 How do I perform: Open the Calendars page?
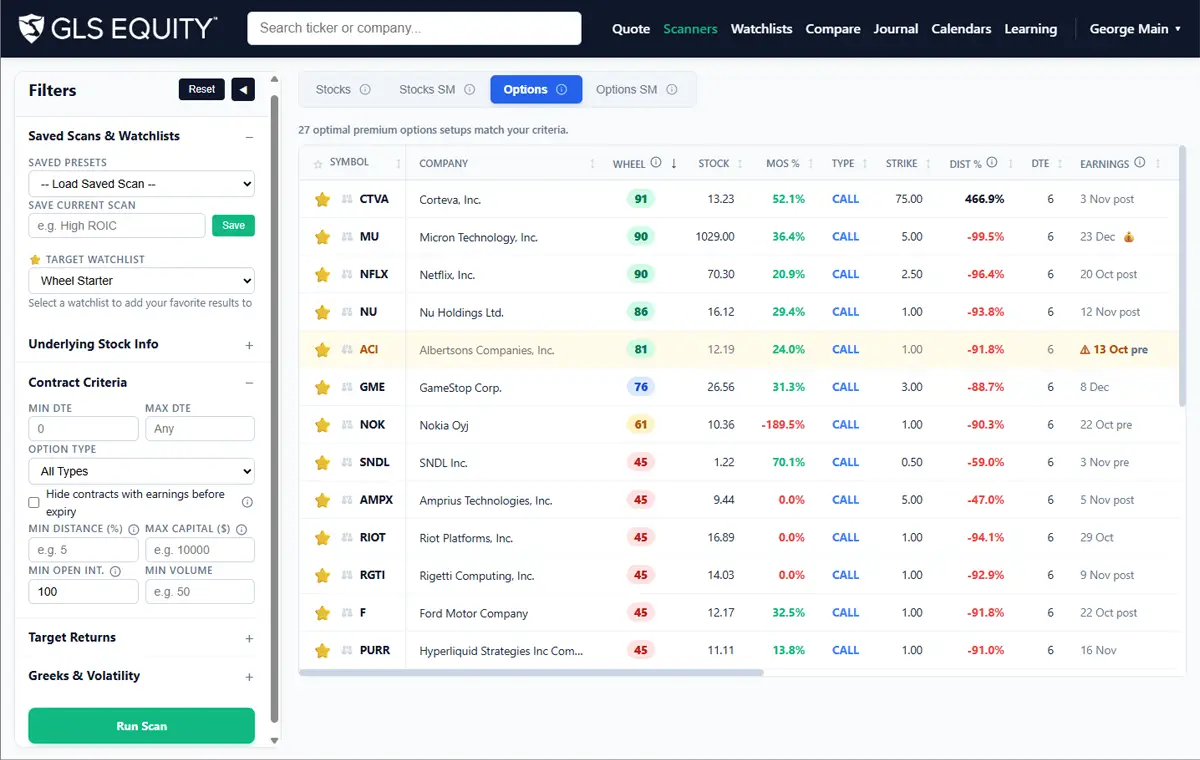[961, 29]
